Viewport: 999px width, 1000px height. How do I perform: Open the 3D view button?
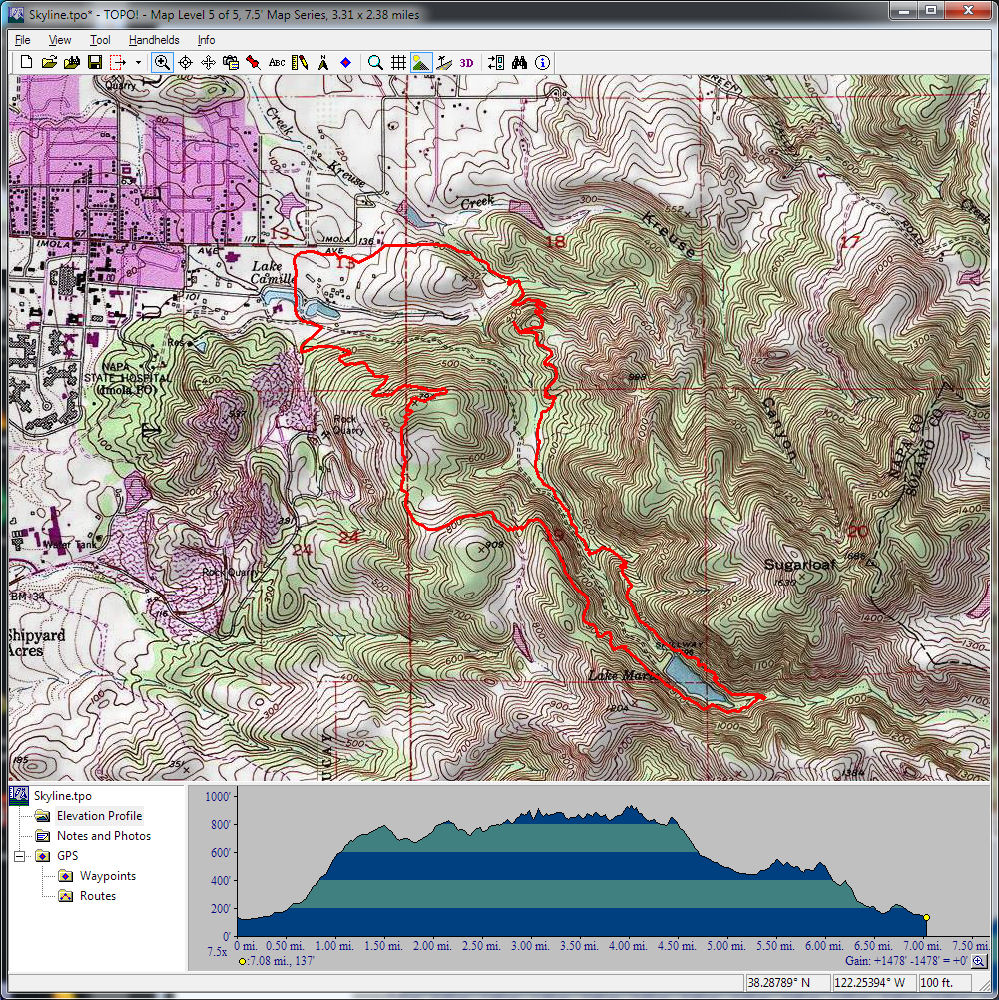467,62
